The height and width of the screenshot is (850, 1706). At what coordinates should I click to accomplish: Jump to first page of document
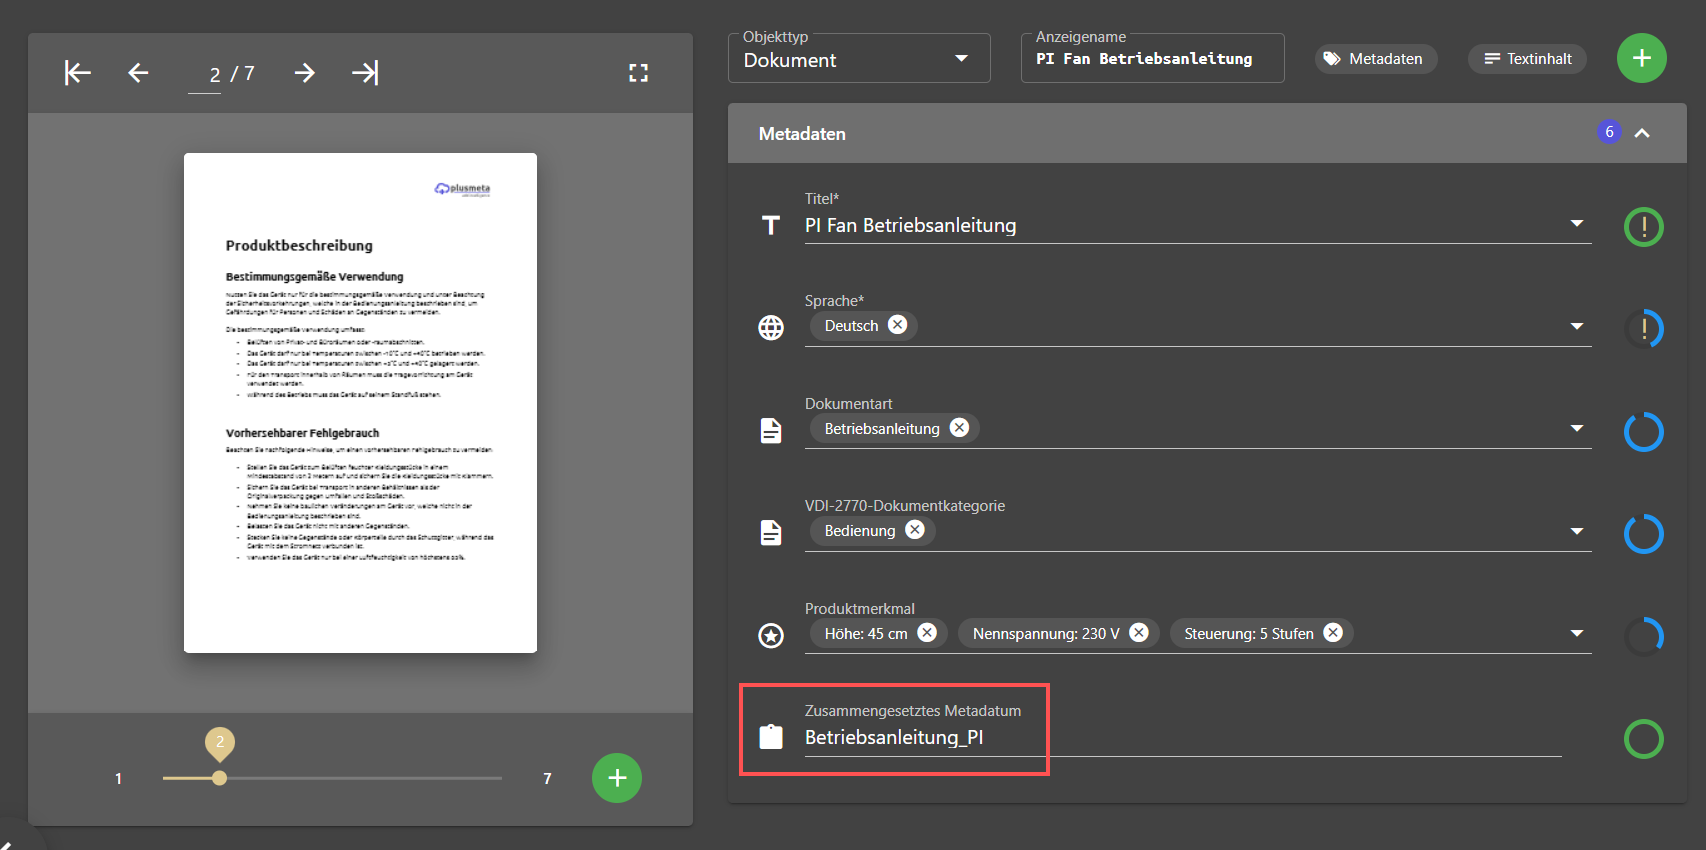point(78,73)
